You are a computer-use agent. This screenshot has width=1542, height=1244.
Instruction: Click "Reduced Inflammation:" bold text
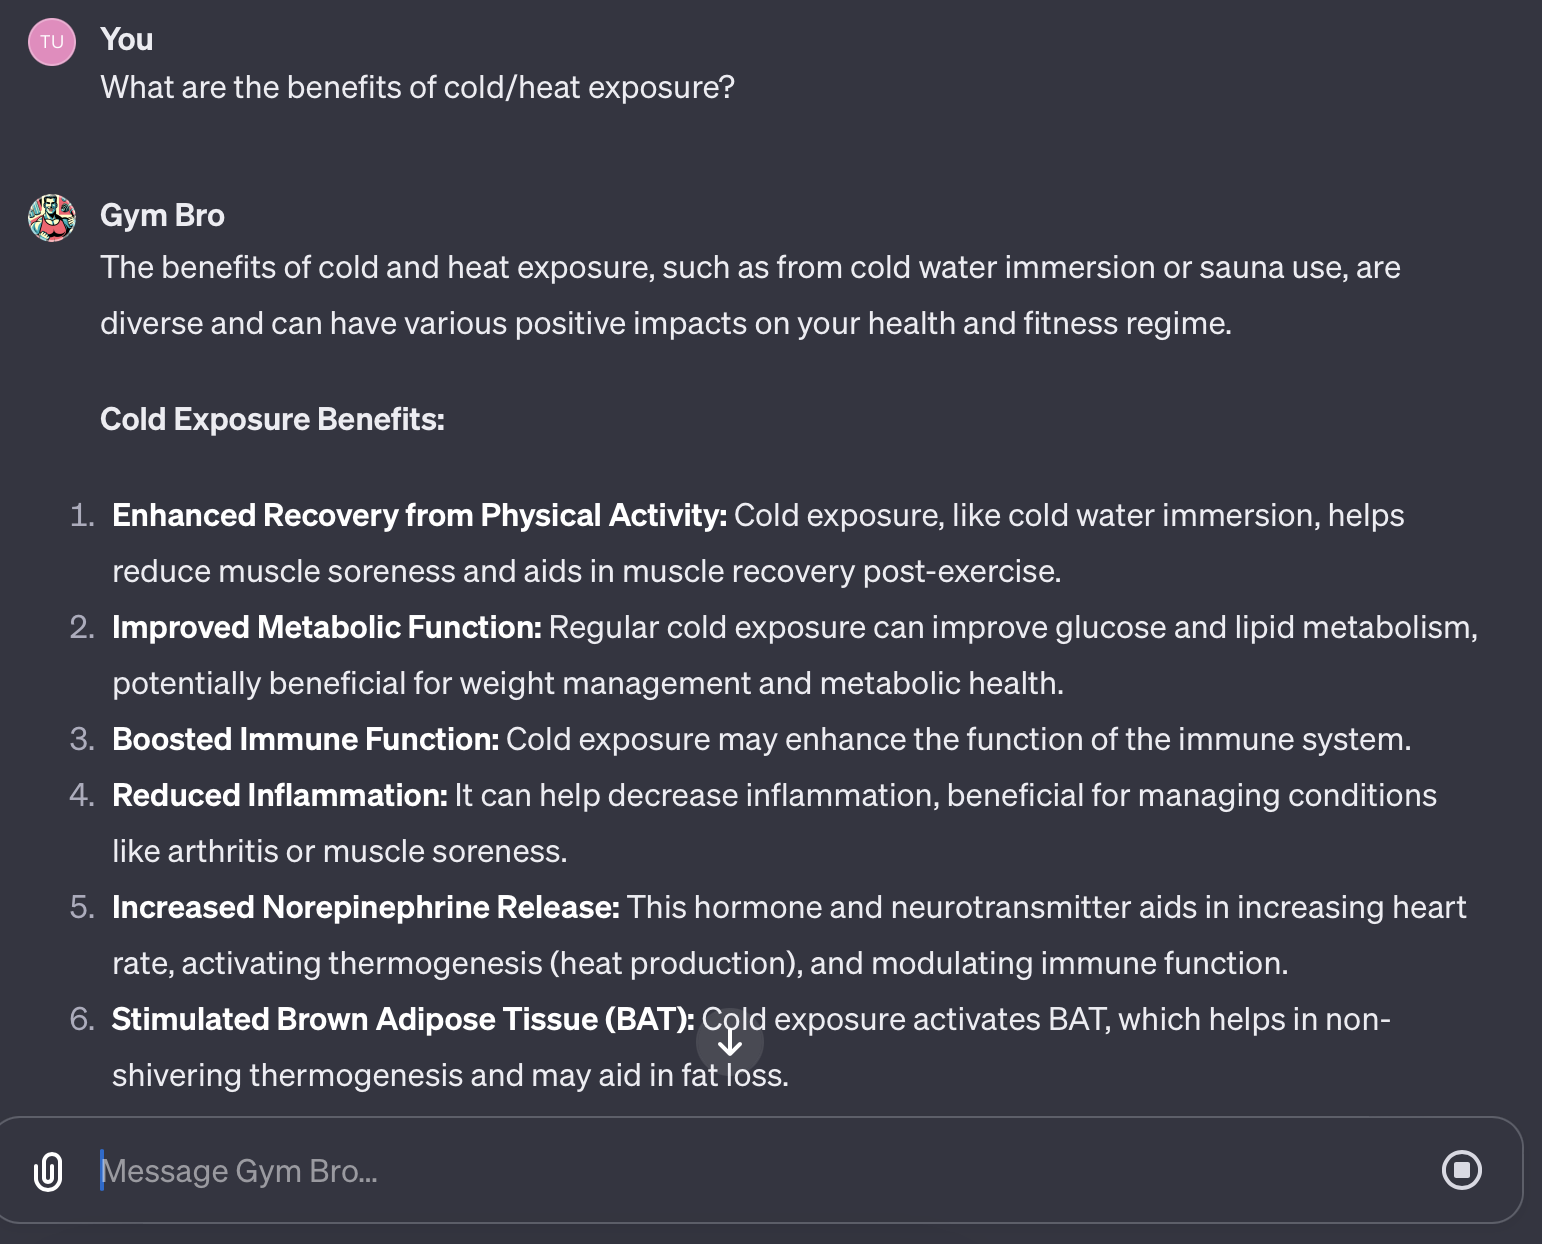coord(279,795)
